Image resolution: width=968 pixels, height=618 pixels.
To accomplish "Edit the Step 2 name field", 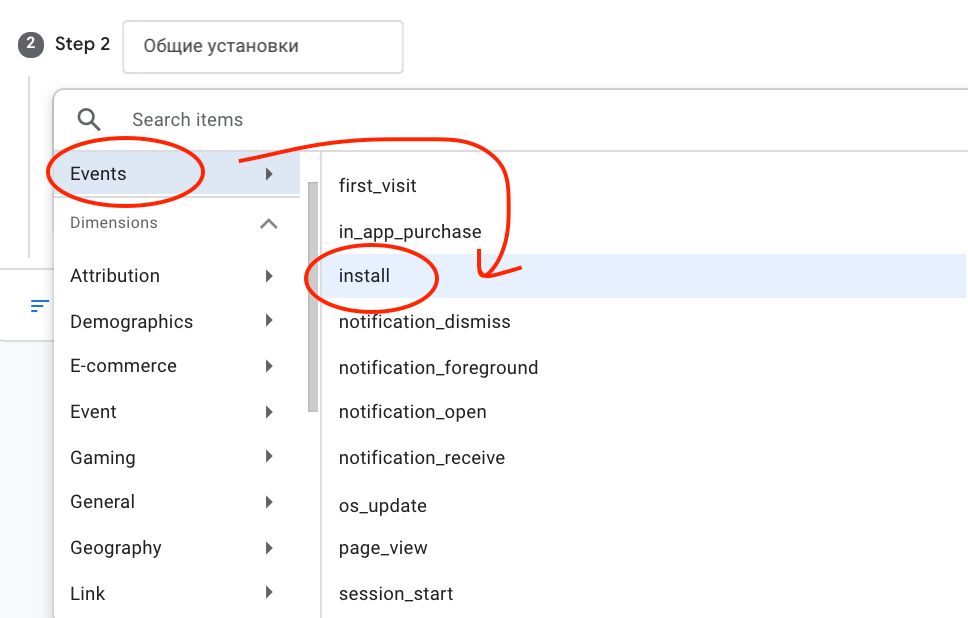I will point(262,47).
